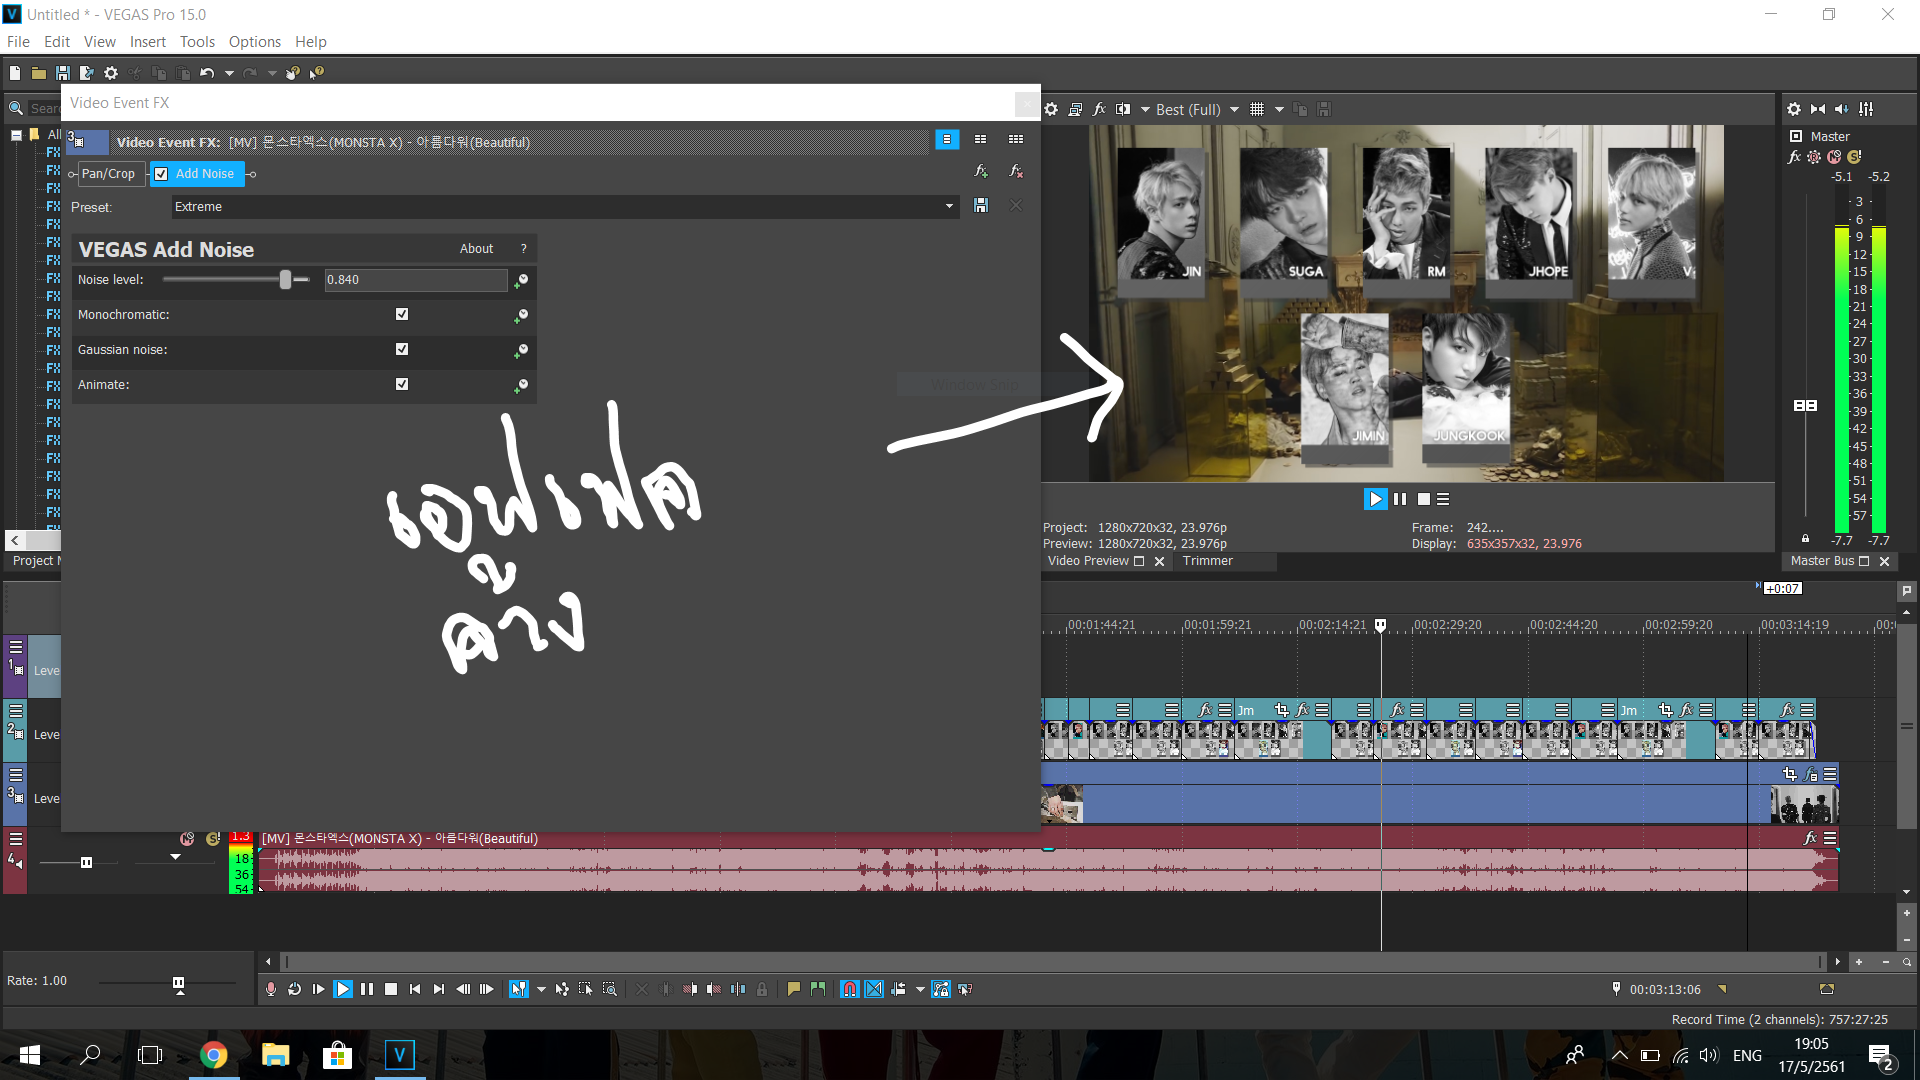Mute the Master bus
1920x1080 pixels.
click(x=1834, y=157)
